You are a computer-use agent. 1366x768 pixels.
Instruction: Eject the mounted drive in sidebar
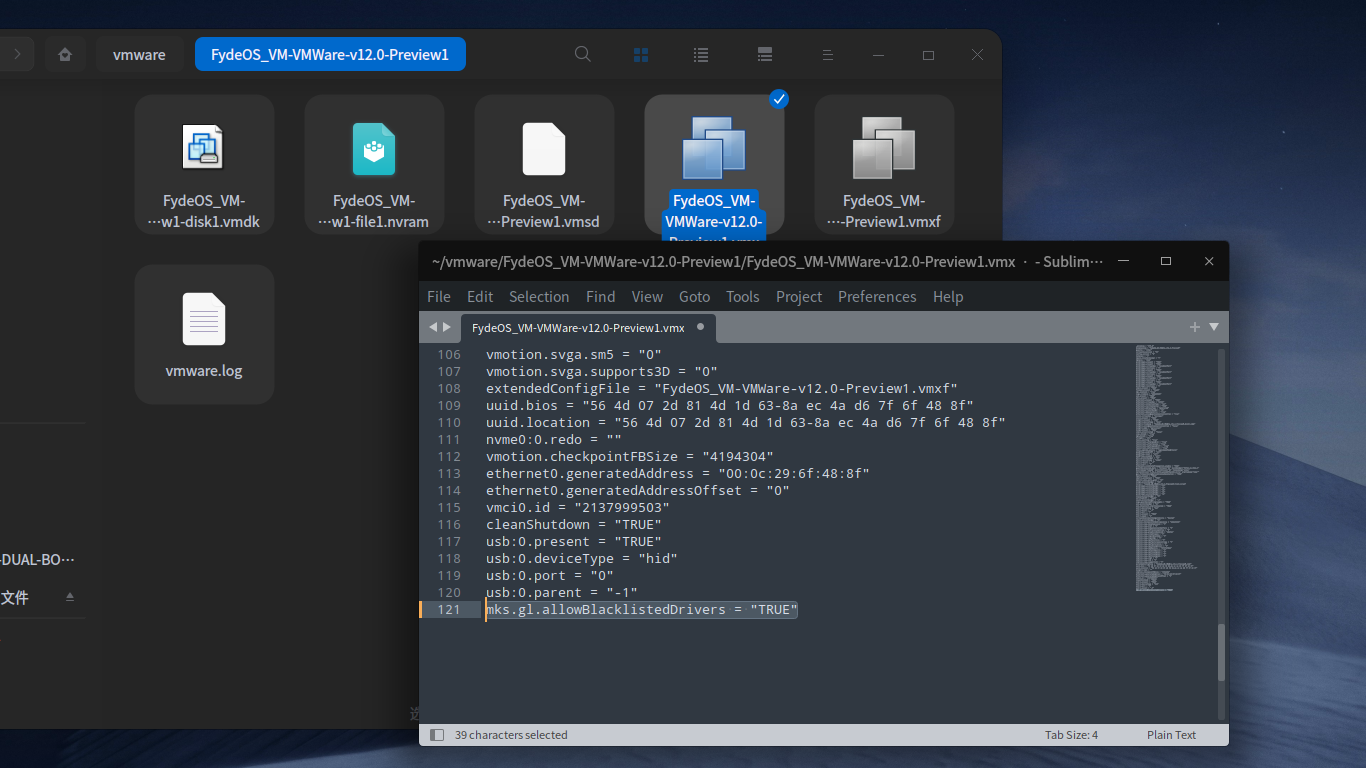[70, 597]
